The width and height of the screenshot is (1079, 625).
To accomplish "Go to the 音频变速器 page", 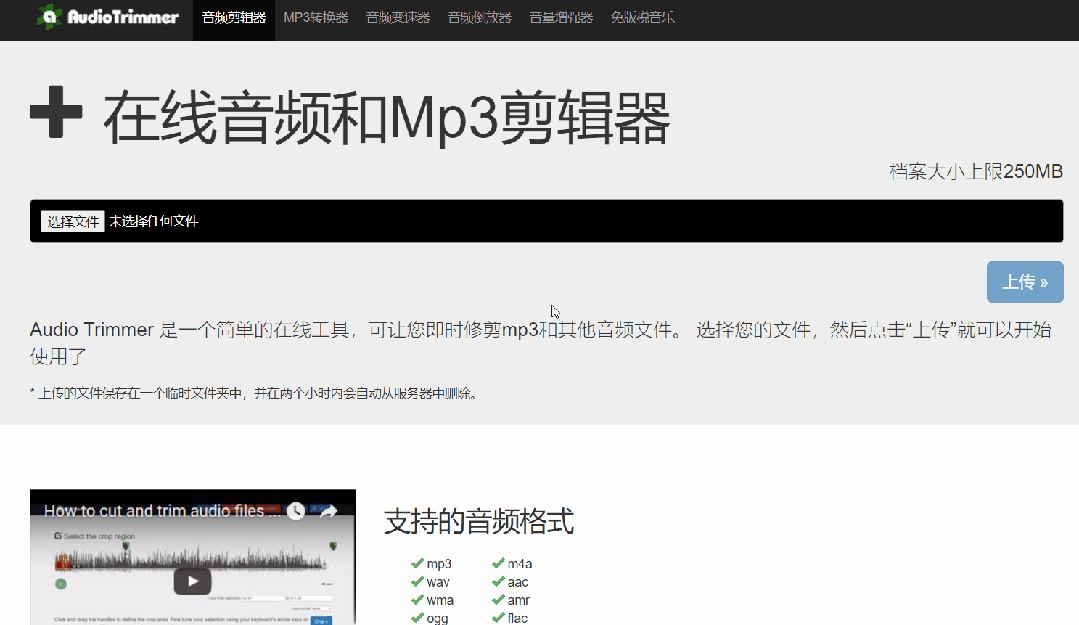I will (x=398, y=18).
